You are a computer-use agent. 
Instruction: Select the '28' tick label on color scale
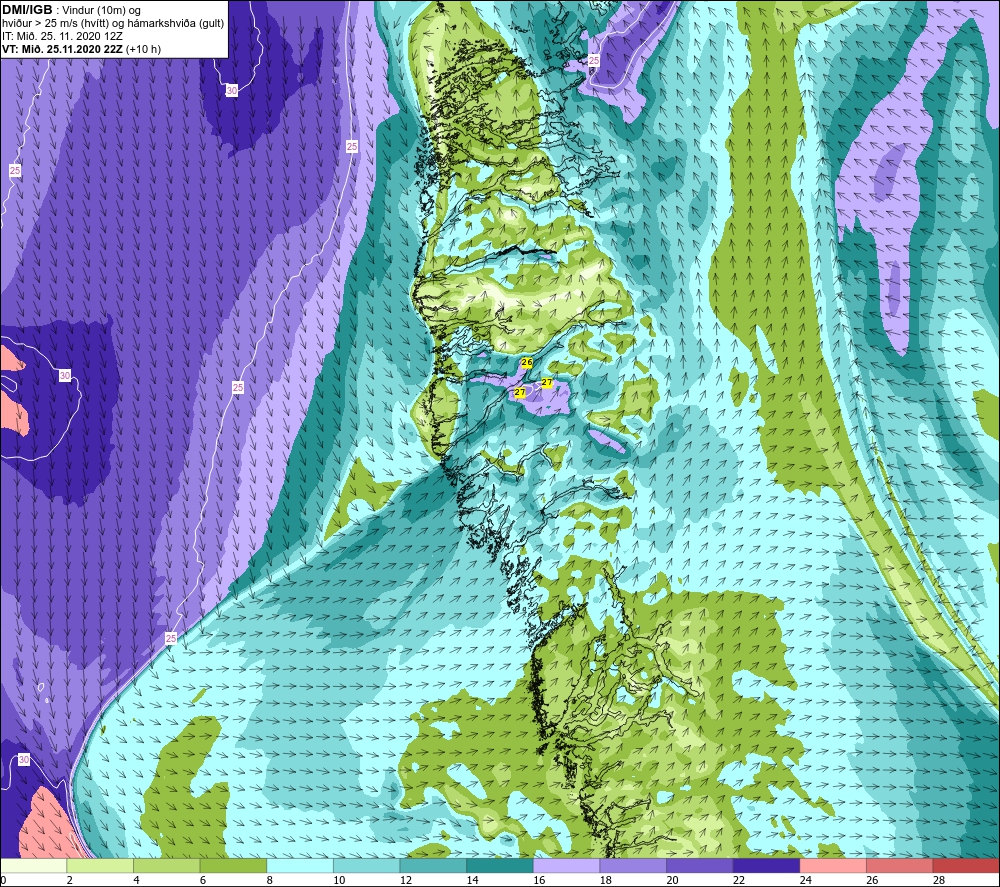pyautogui.click(x=939, y=881)
